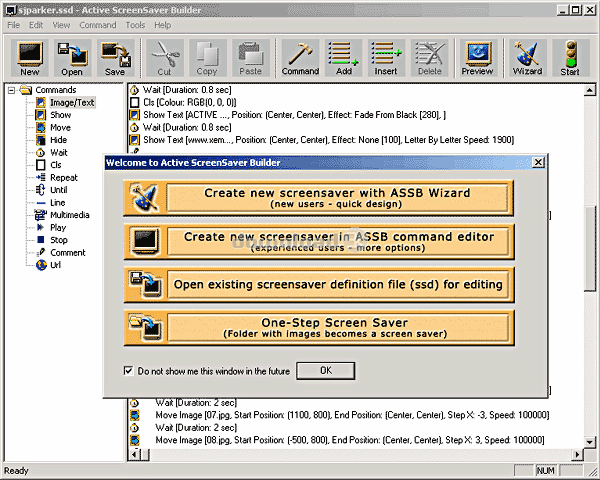Click the Insert toolbar icon

pyautogui.click(x=386, y=58)
